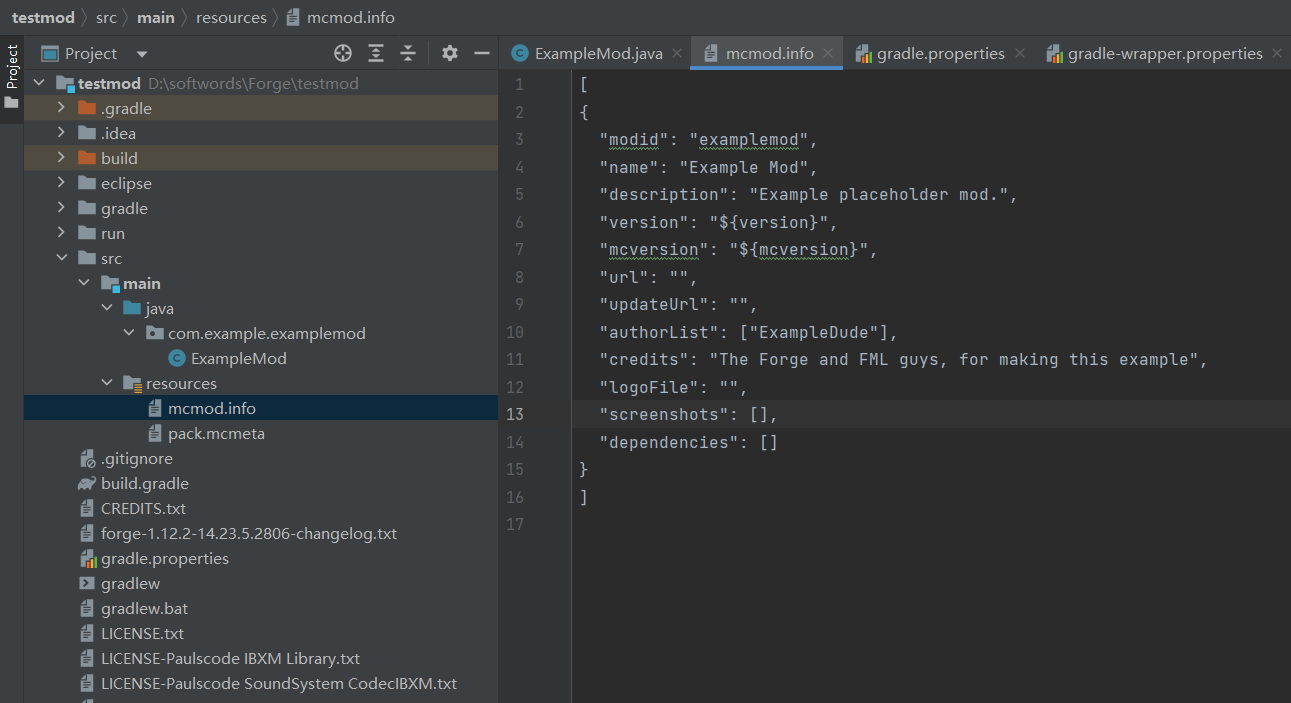Switch to the ExampleMod.java tab

pyautogui.click(x=598, y=54)
